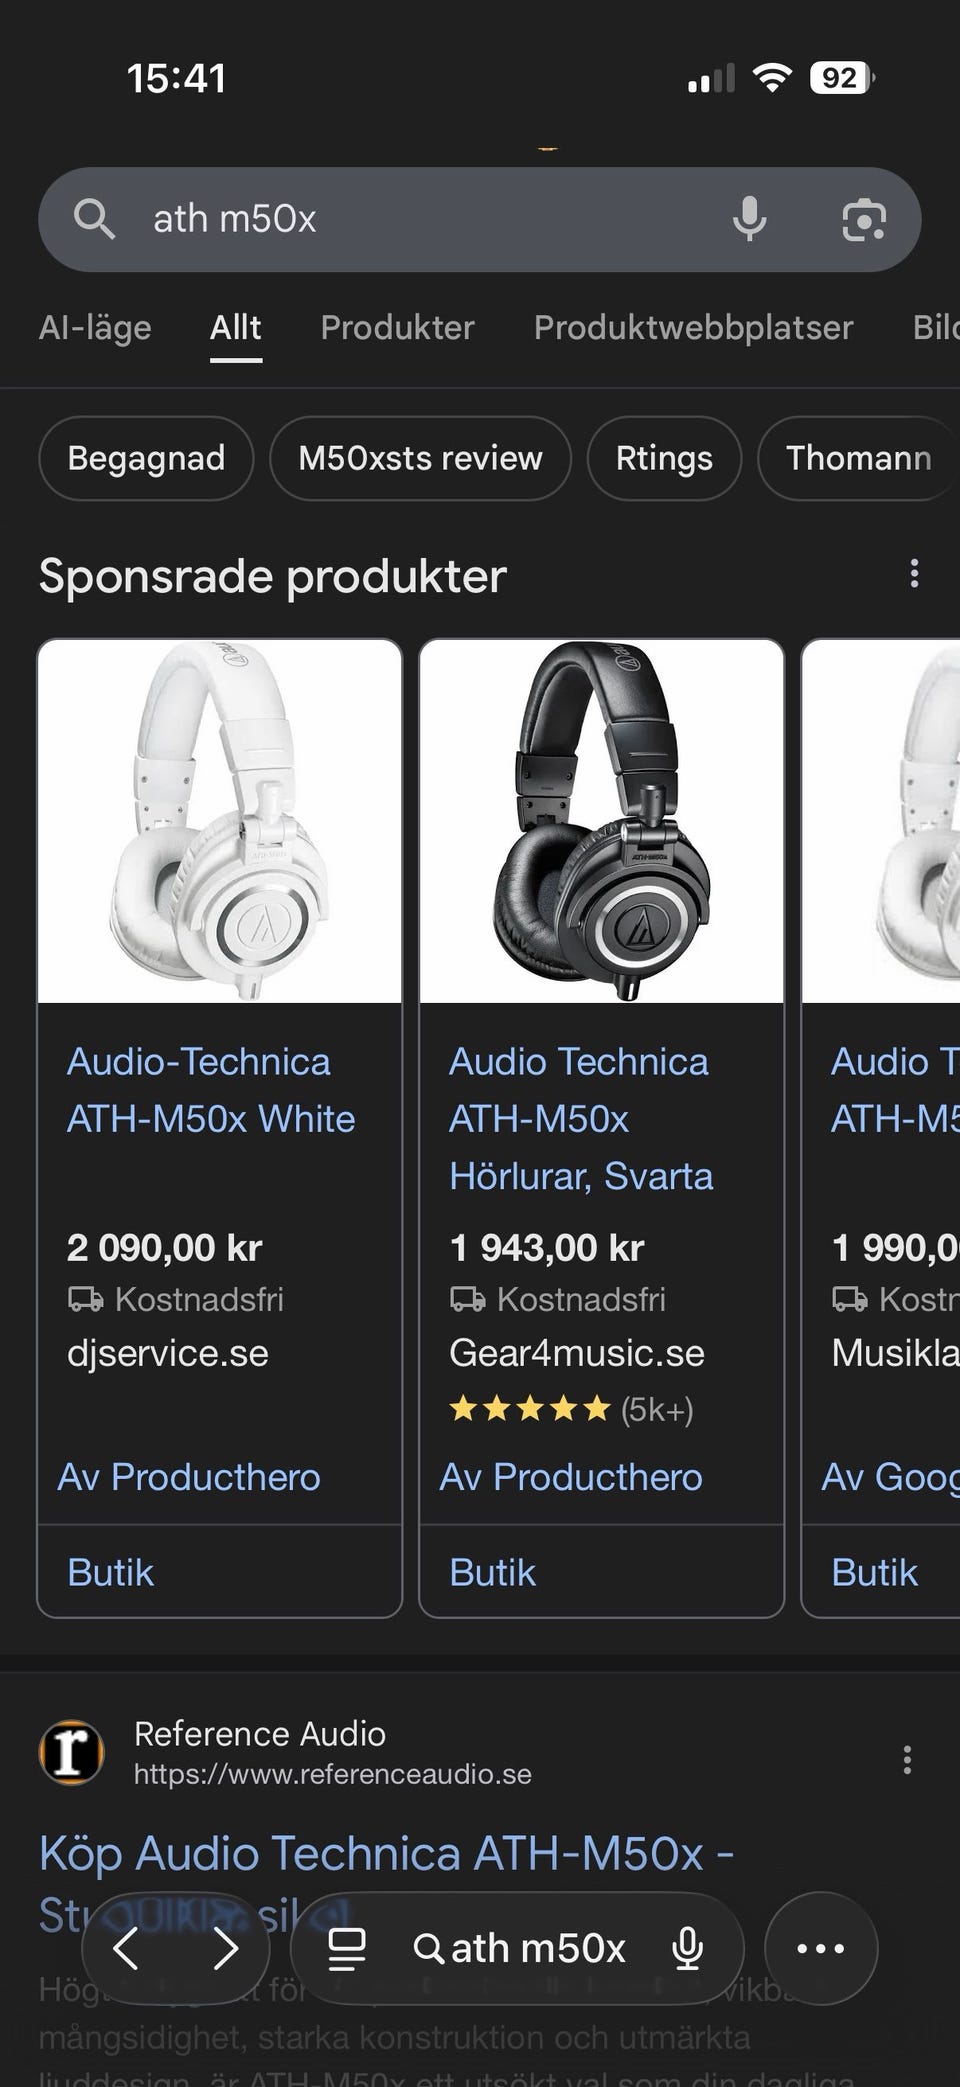Tap the black ATH-M50x headphones image
The height and width of the screenshot is (2087, 960).
[601, 821]
